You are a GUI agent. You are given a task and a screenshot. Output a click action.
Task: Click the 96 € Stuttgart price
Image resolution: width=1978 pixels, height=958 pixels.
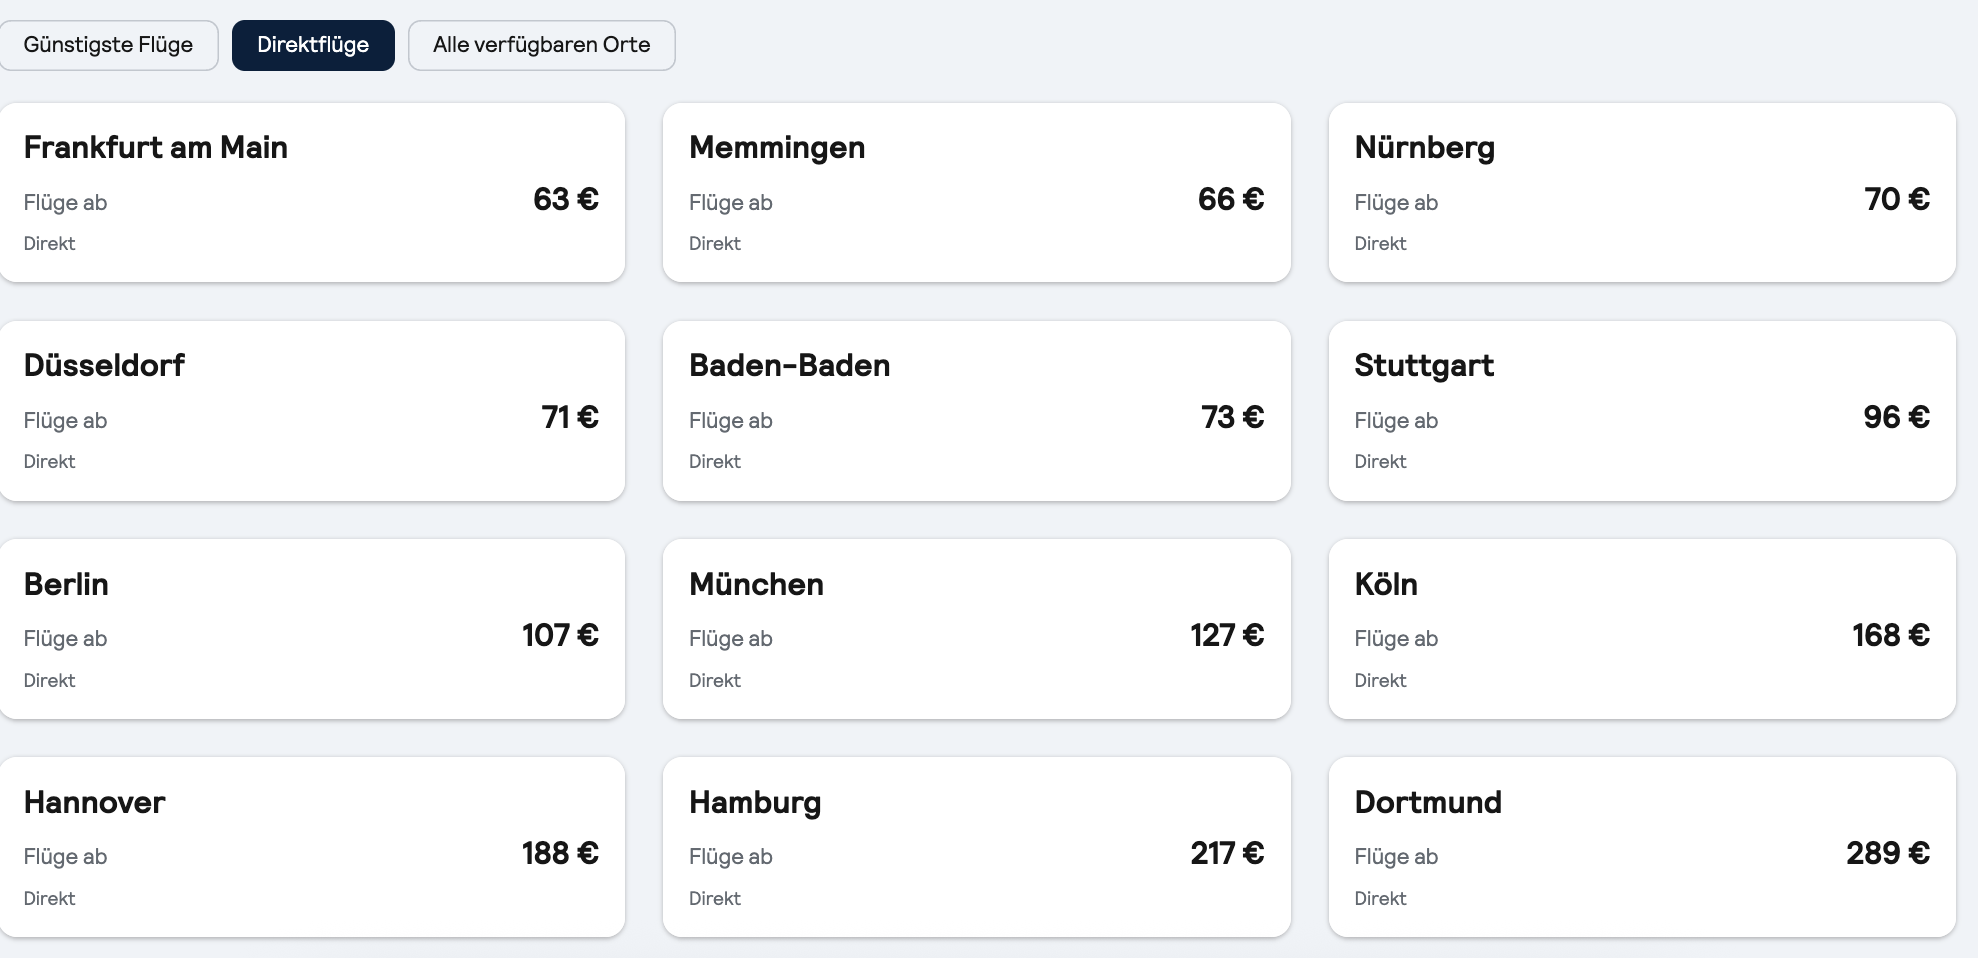coord(1896,417)
